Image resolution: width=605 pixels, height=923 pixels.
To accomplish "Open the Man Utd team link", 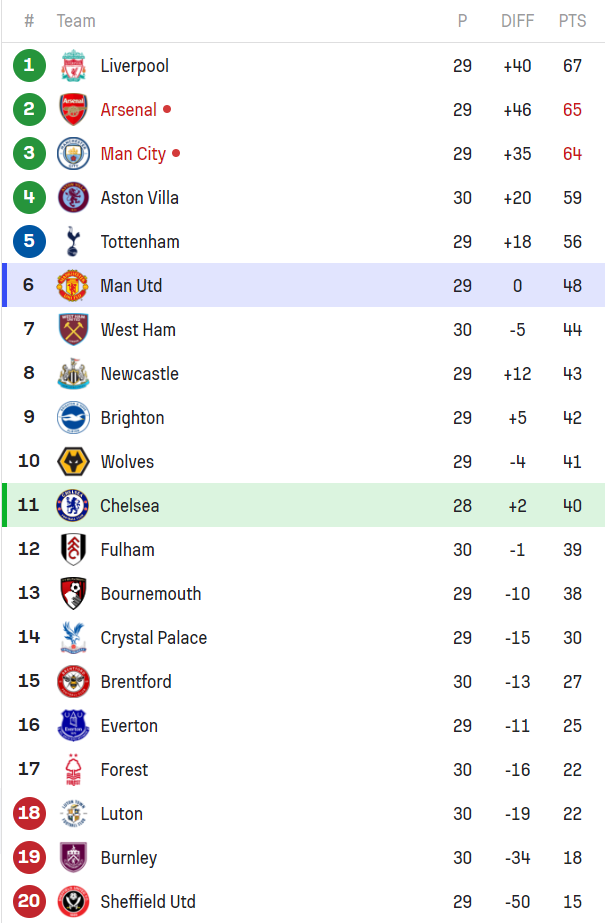I will click(x=131, y=286).
